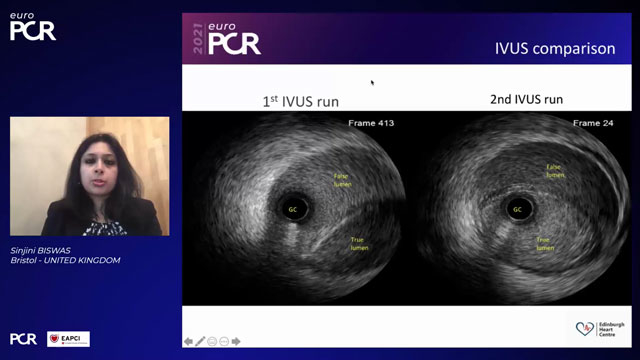This screenshot has height=360, width=640.
Task: Click the '2nd IVUS run' heading
Action: [526, 99]
